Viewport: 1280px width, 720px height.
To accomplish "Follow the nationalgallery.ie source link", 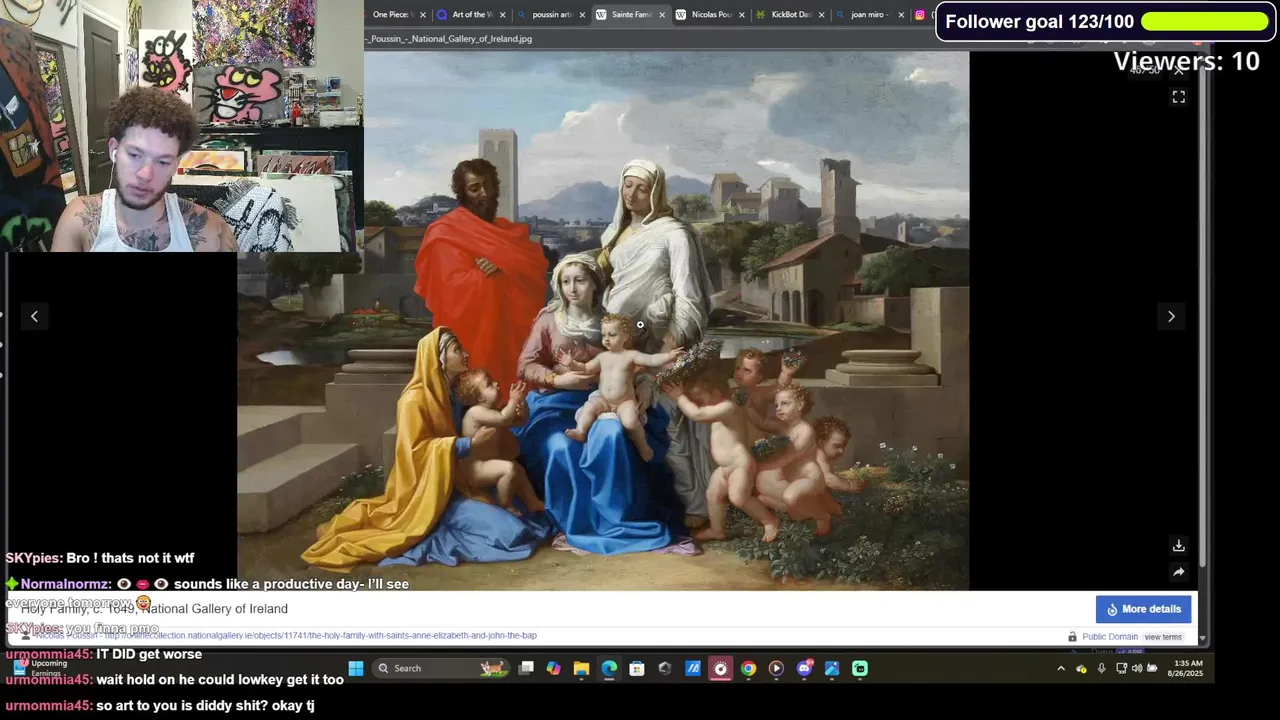I will [x=321, y=635].
